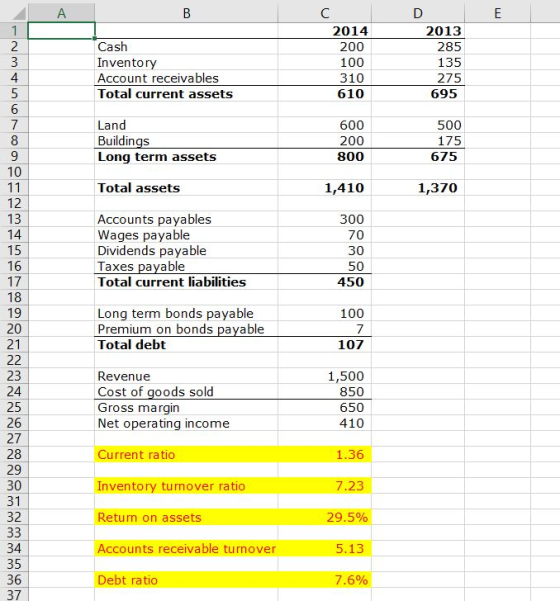
Task: Select column B header
Action: click(x=186, y=13)
